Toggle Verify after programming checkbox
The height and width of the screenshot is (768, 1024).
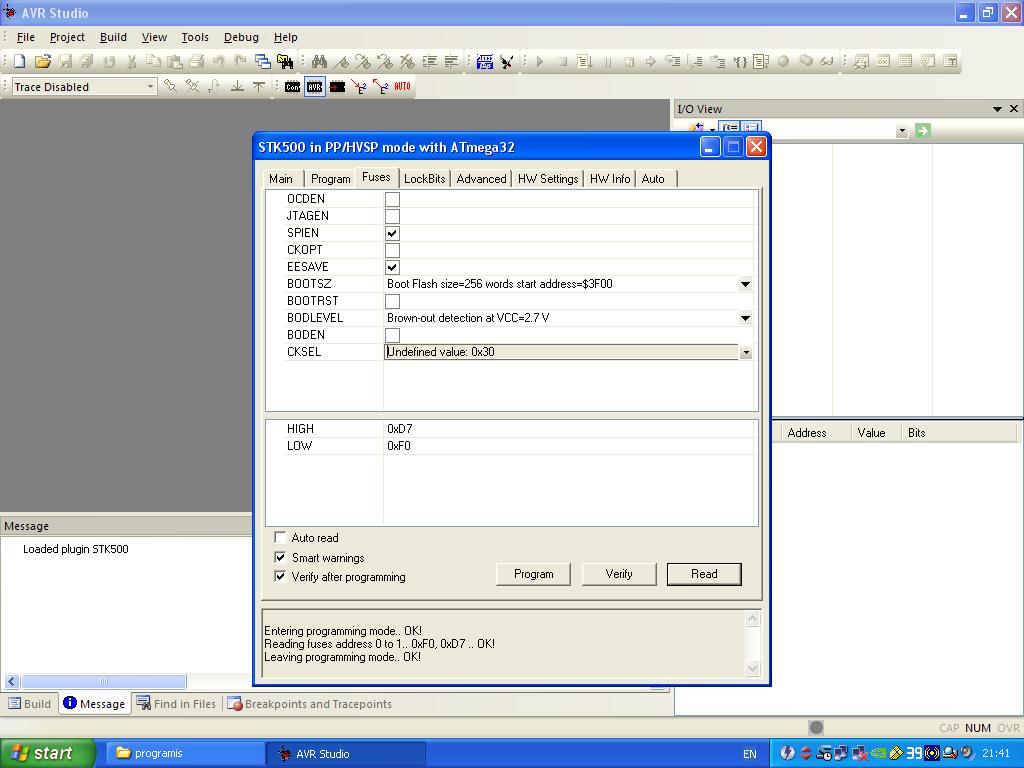[280, 576]
